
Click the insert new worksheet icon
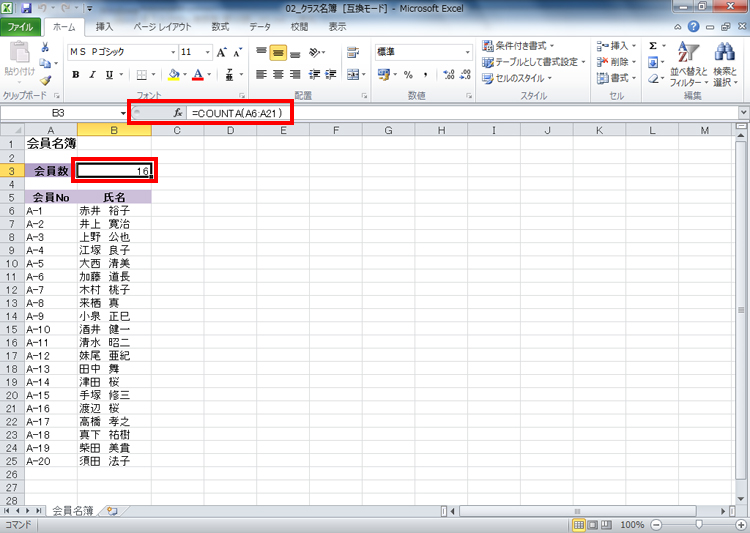tap(112, 511)
